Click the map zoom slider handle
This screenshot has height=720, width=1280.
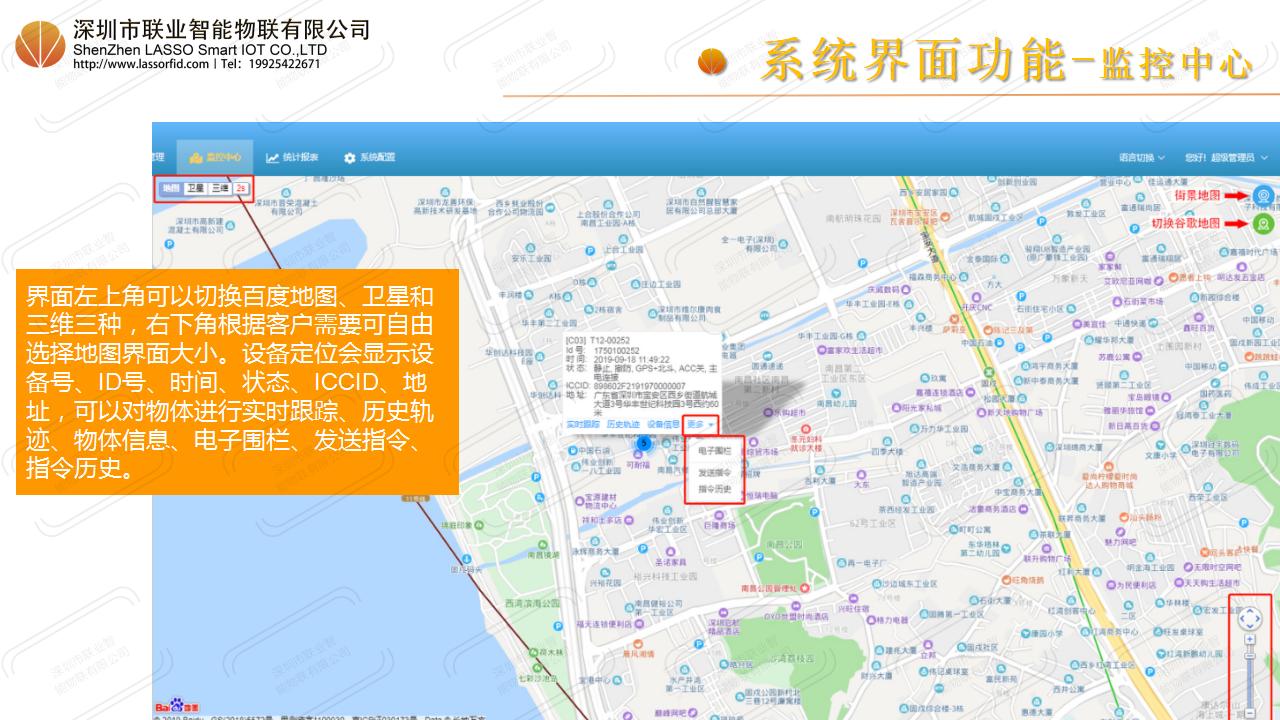pos(1250,656)
